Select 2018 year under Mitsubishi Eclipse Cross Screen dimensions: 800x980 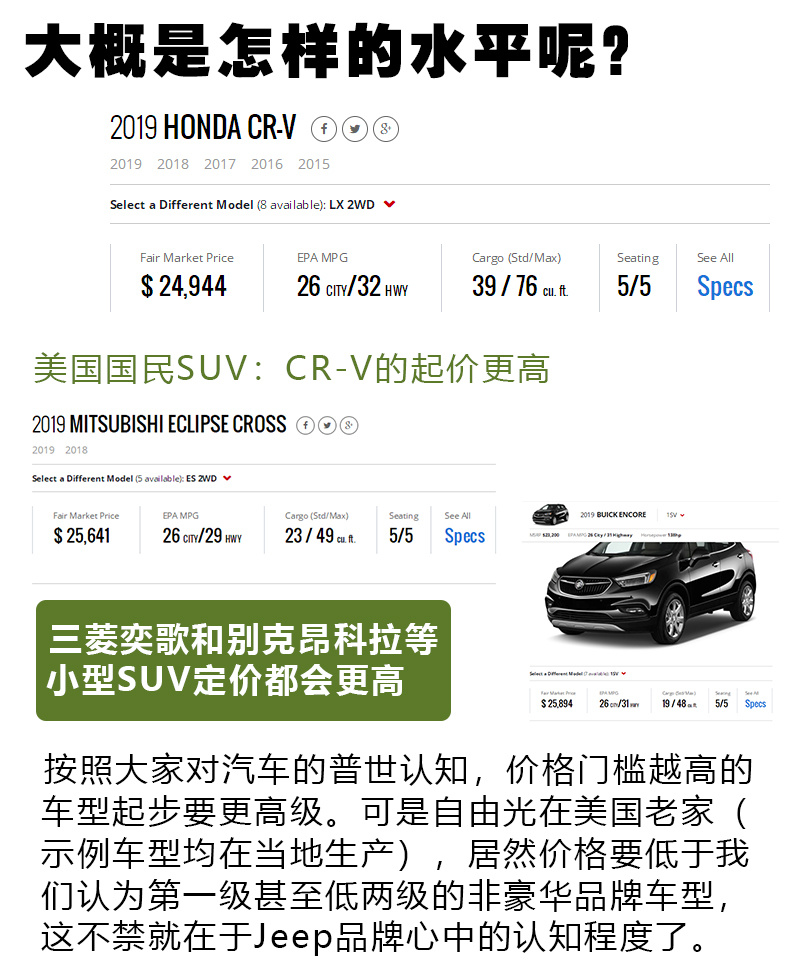pyautogui.click(x=76, y=450)
